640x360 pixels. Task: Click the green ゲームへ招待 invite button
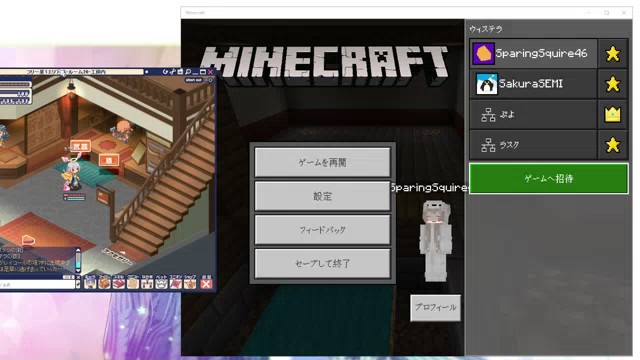click(x=549, y=178)
